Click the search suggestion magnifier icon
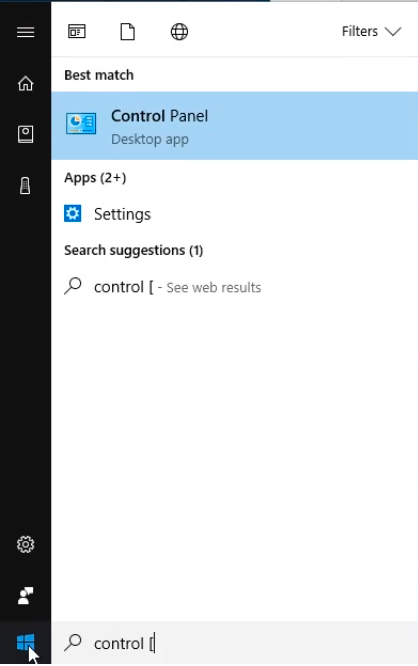418x666 pixels. [x=73, y=286]
